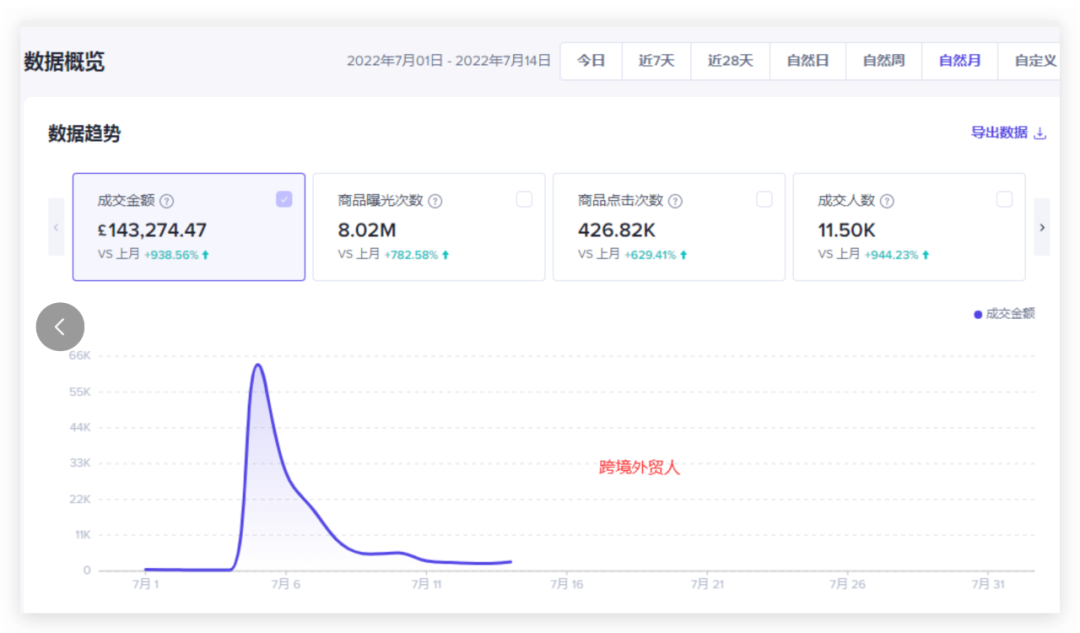Image resolution: width=1080 pixels, height=633 pixels.
Task: Click the 7月 6 axis label
Action: [286, 584]
